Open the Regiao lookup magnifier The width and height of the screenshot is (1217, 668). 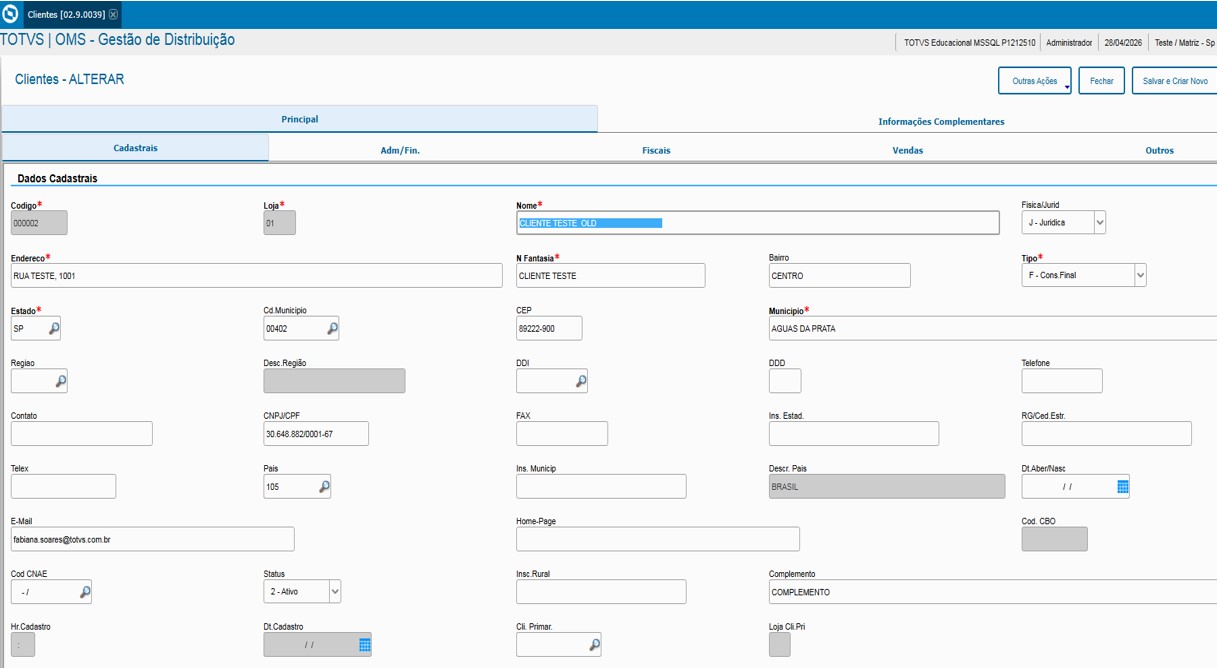61,381
